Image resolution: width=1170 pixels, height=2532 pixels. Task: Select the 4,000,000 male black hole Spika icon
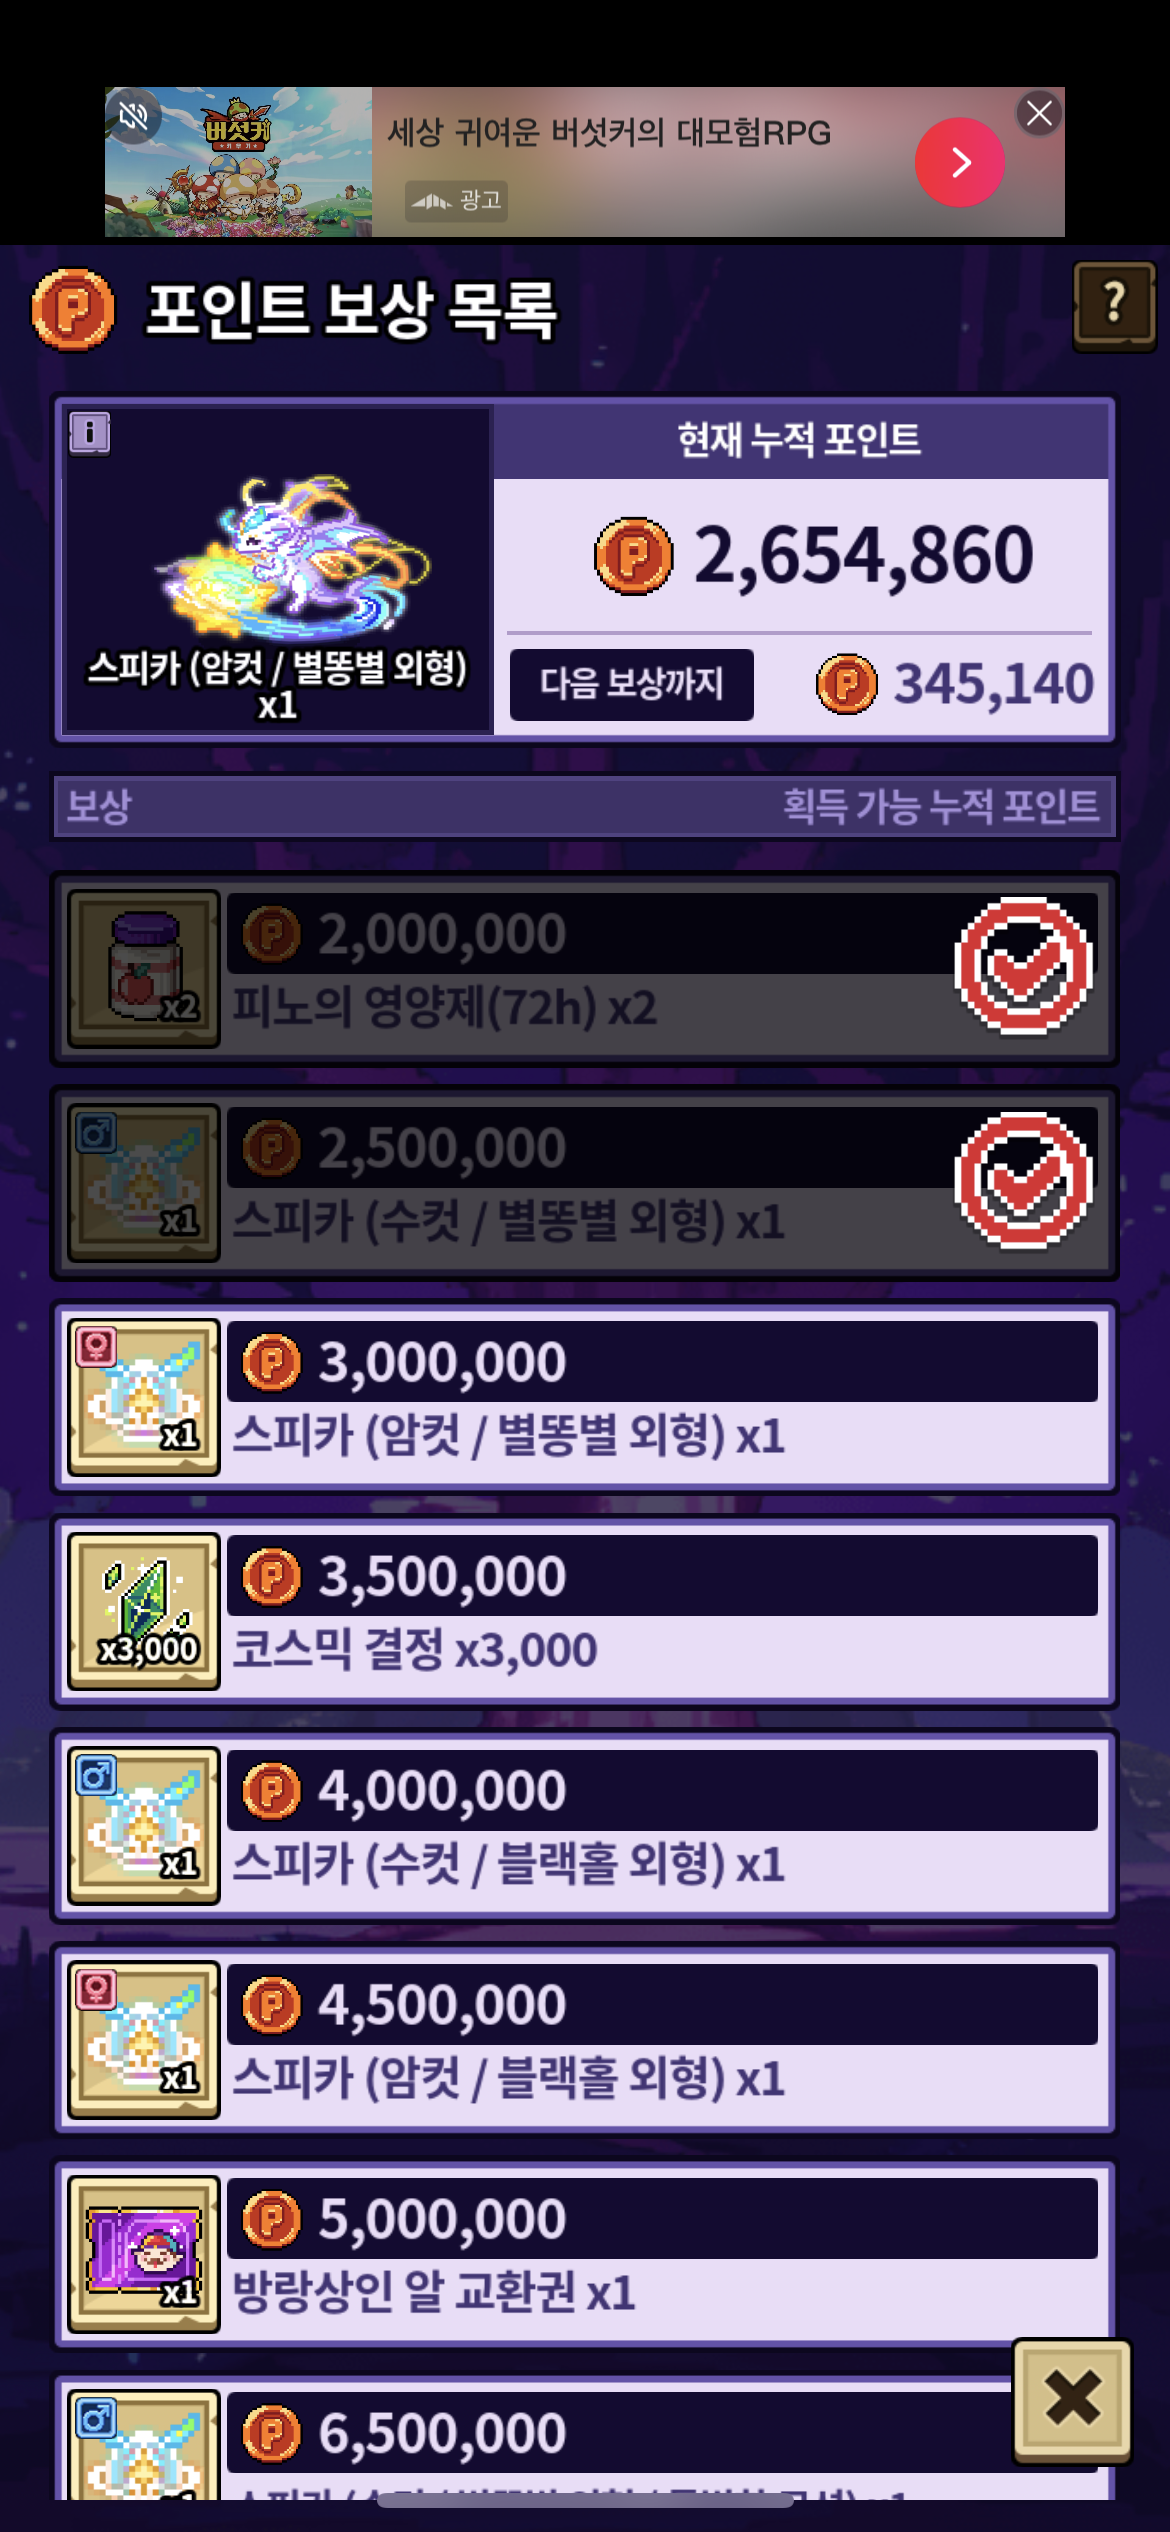[x=144, y=1825]
